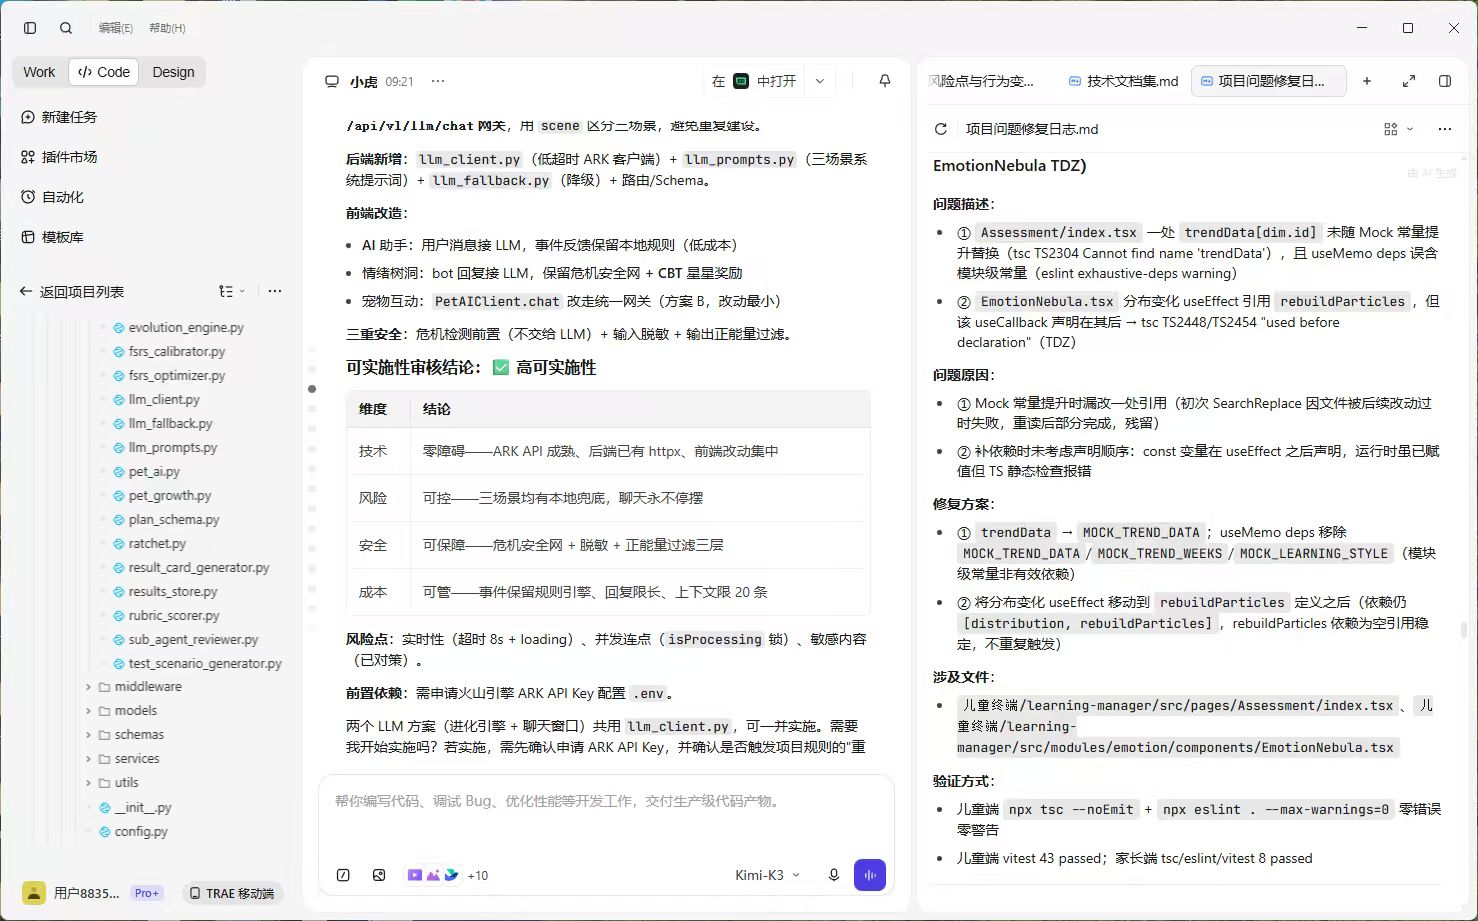Open user account 用户8835 profile
This screenshot has width=1478, height=921.
(x=72, y=893)
